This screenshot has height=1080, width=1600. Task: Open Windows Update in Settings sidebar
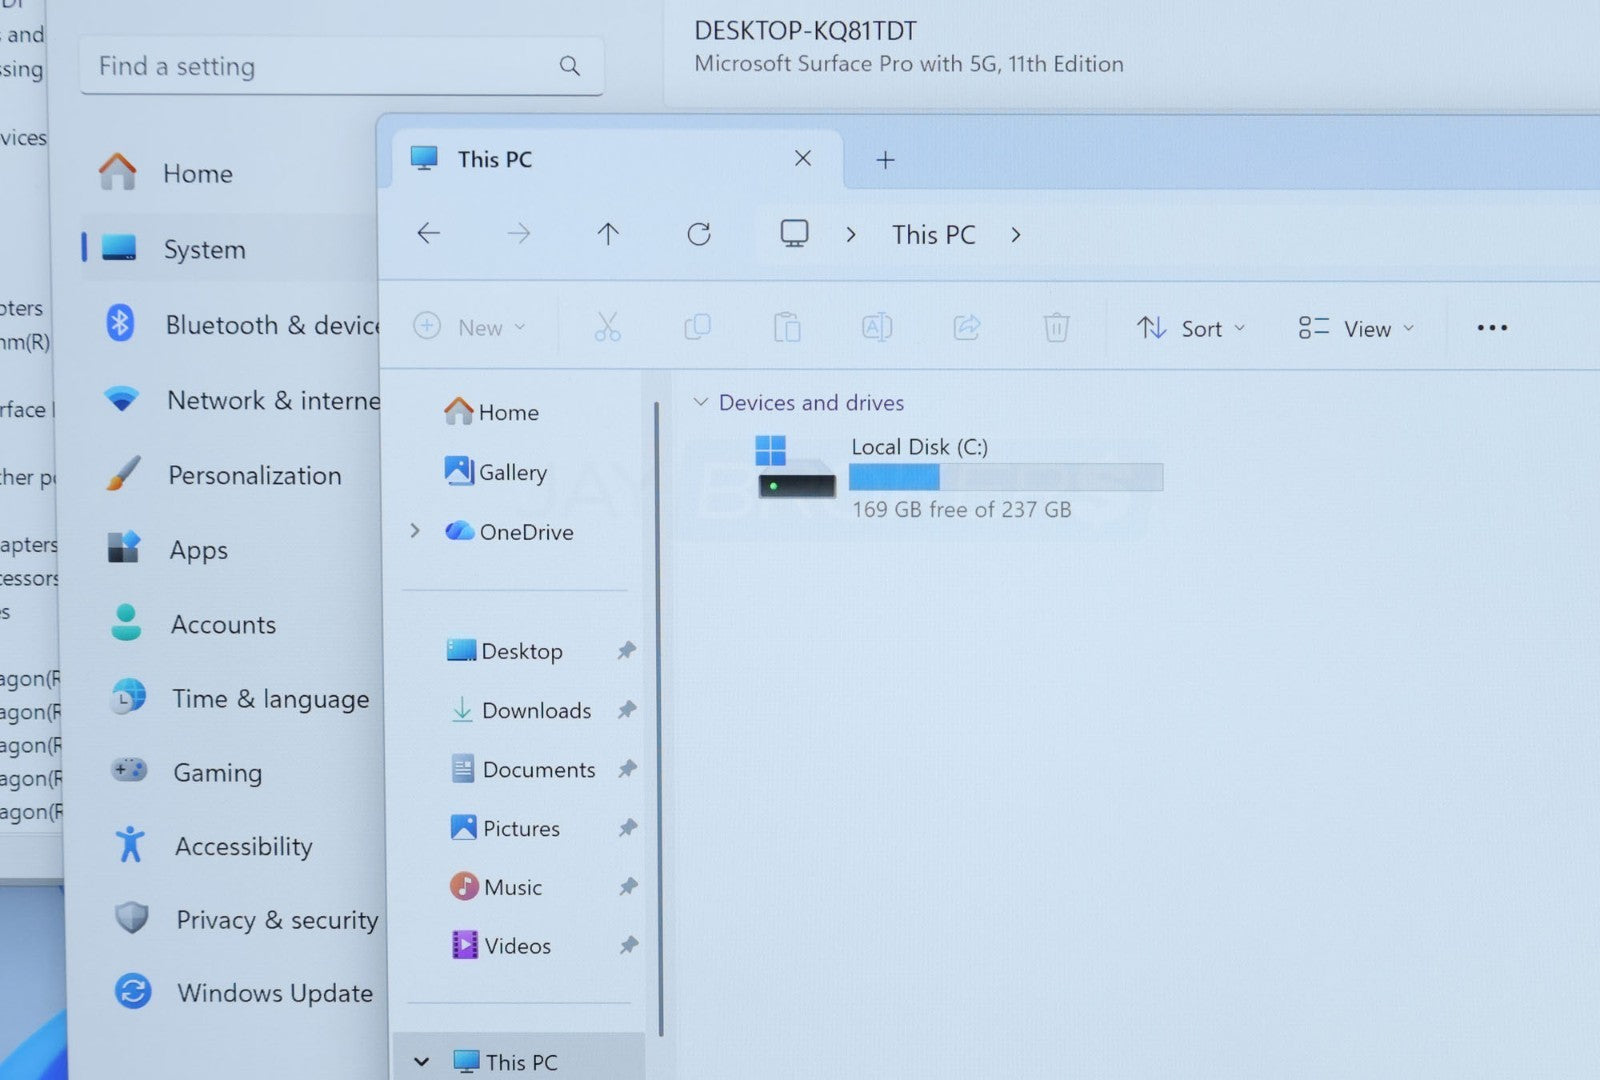point(274,993)
